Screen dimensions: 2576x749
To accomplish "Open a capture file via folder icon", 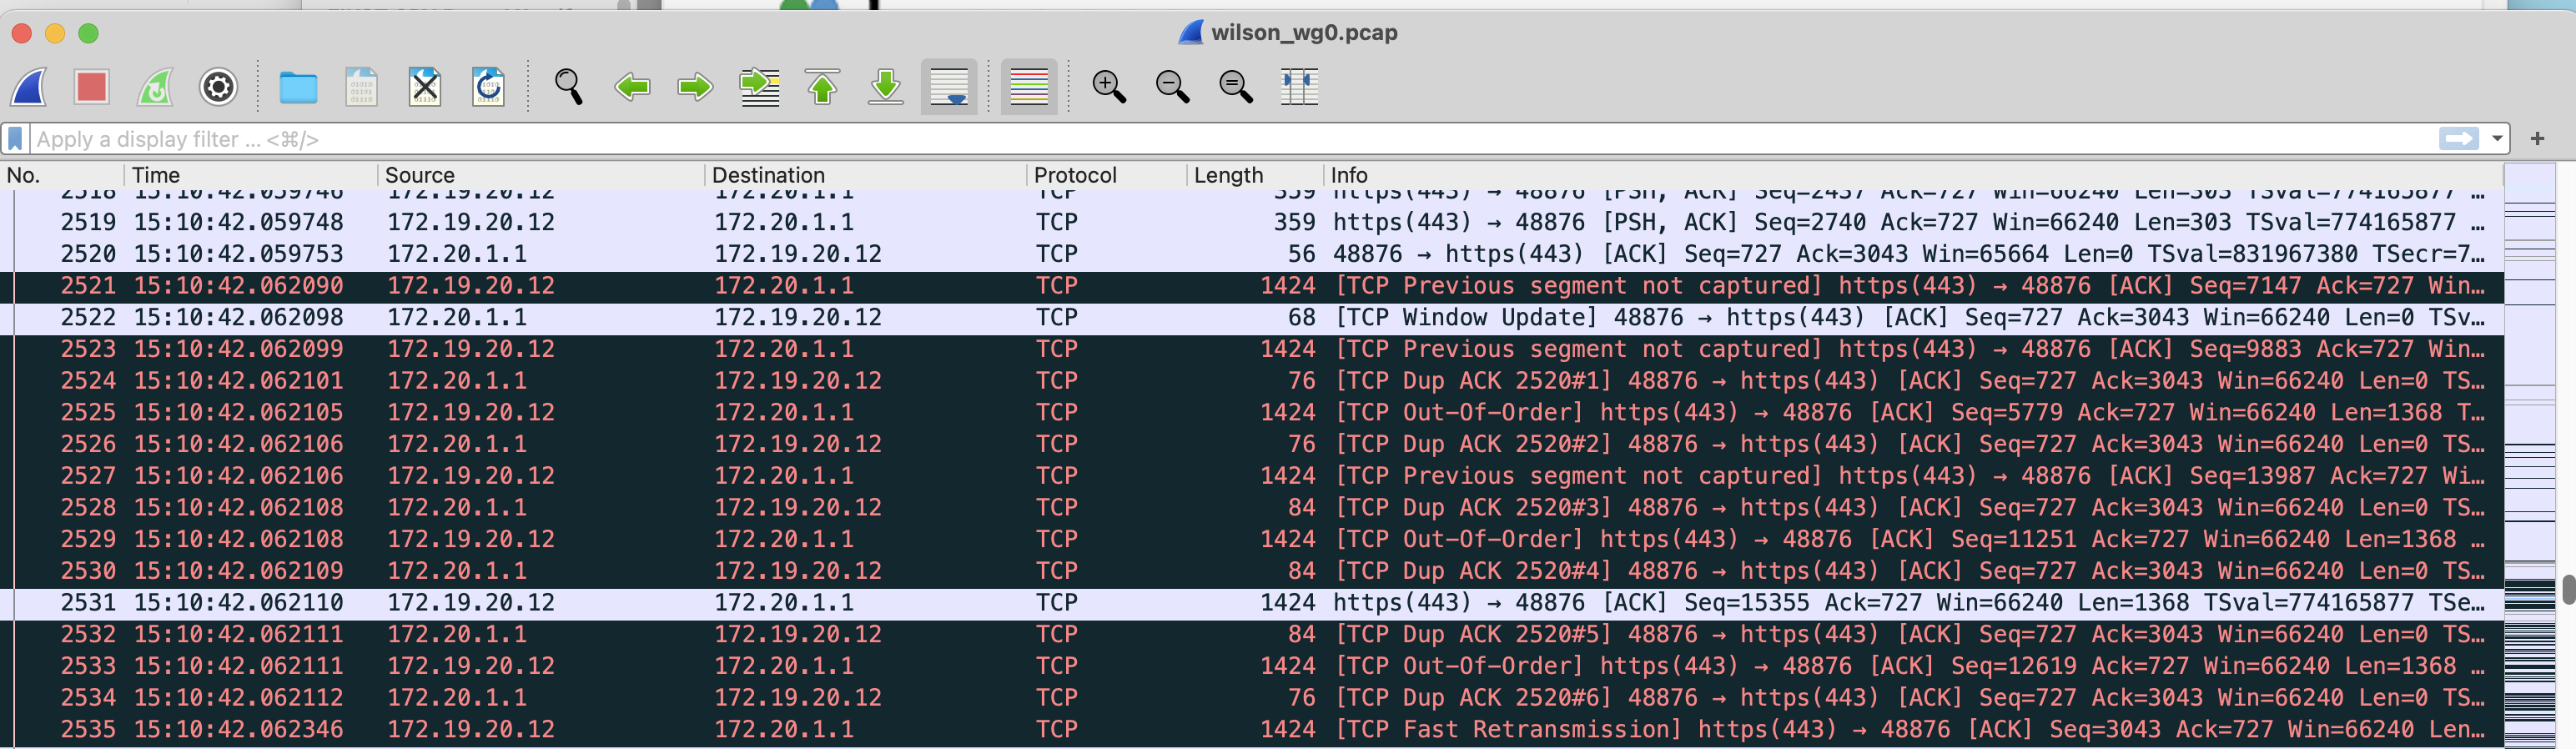I will (x=298, y=88).
